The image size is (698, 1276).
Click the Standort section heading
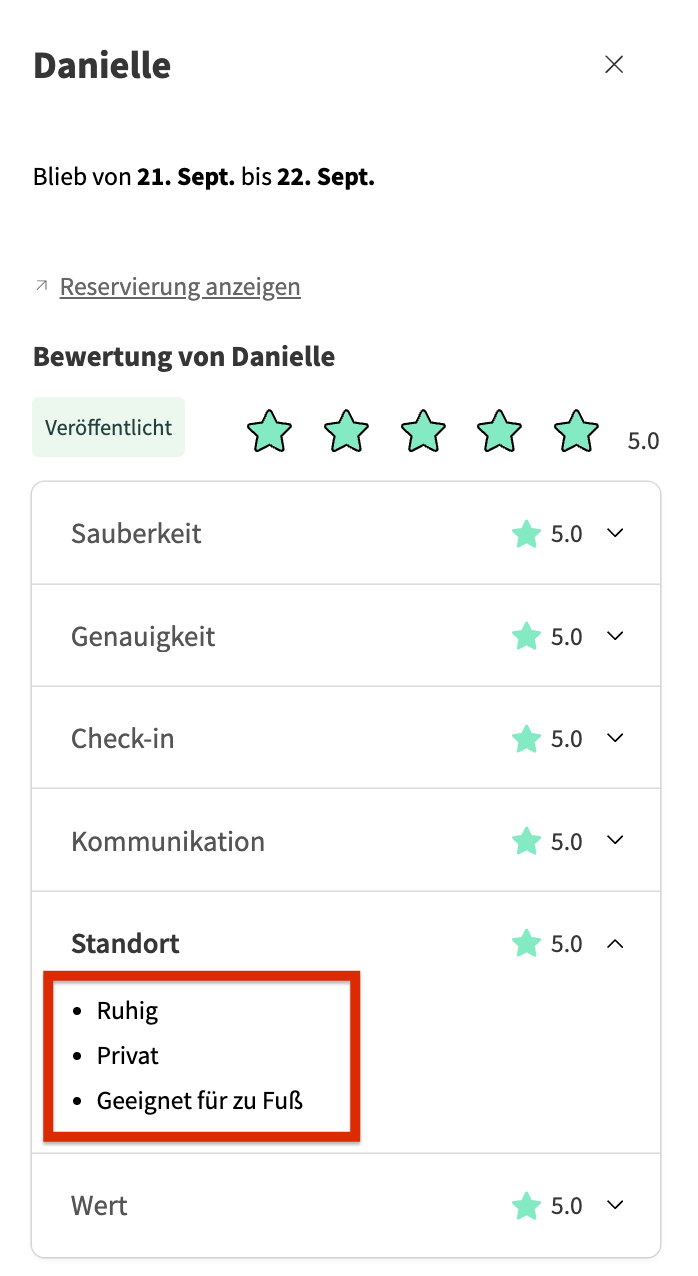coord(125,943)
